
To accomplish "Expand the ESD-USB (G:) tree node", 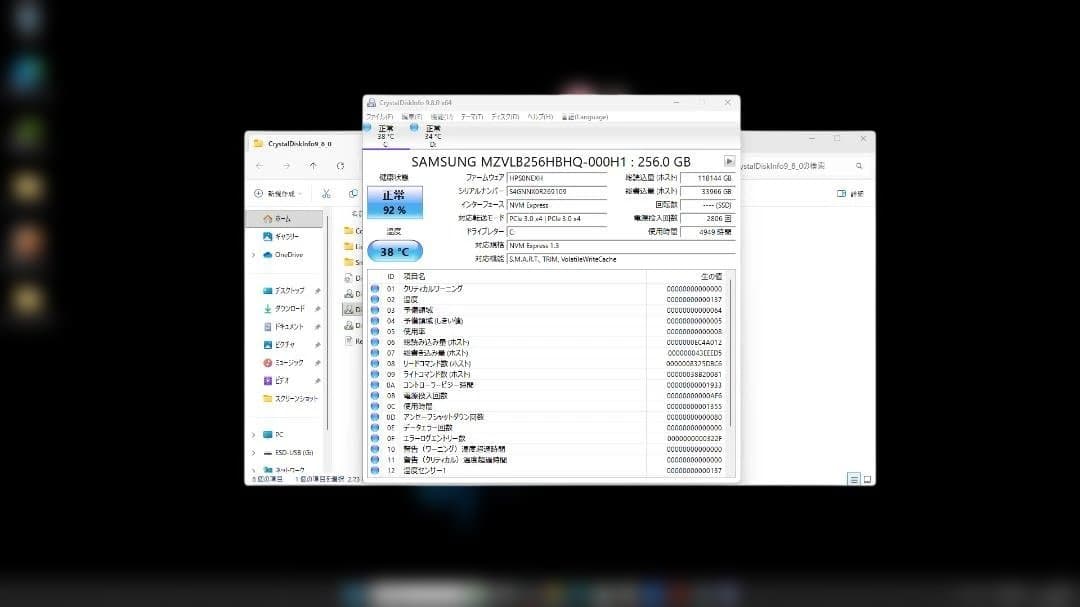I will pos(253,453).
